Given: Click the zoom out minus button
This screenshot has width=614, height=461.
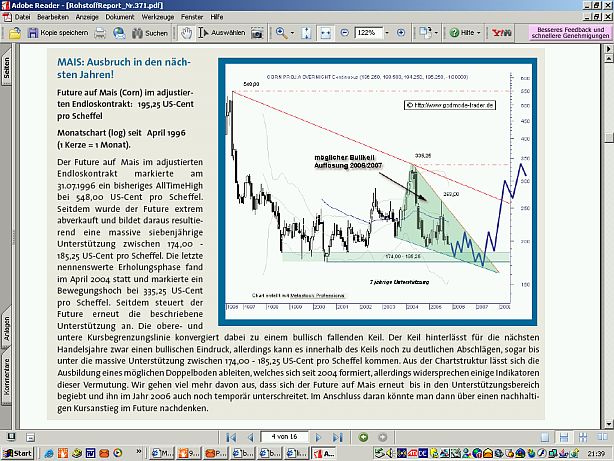Looking at the screenshot, I should click(345, 33).
